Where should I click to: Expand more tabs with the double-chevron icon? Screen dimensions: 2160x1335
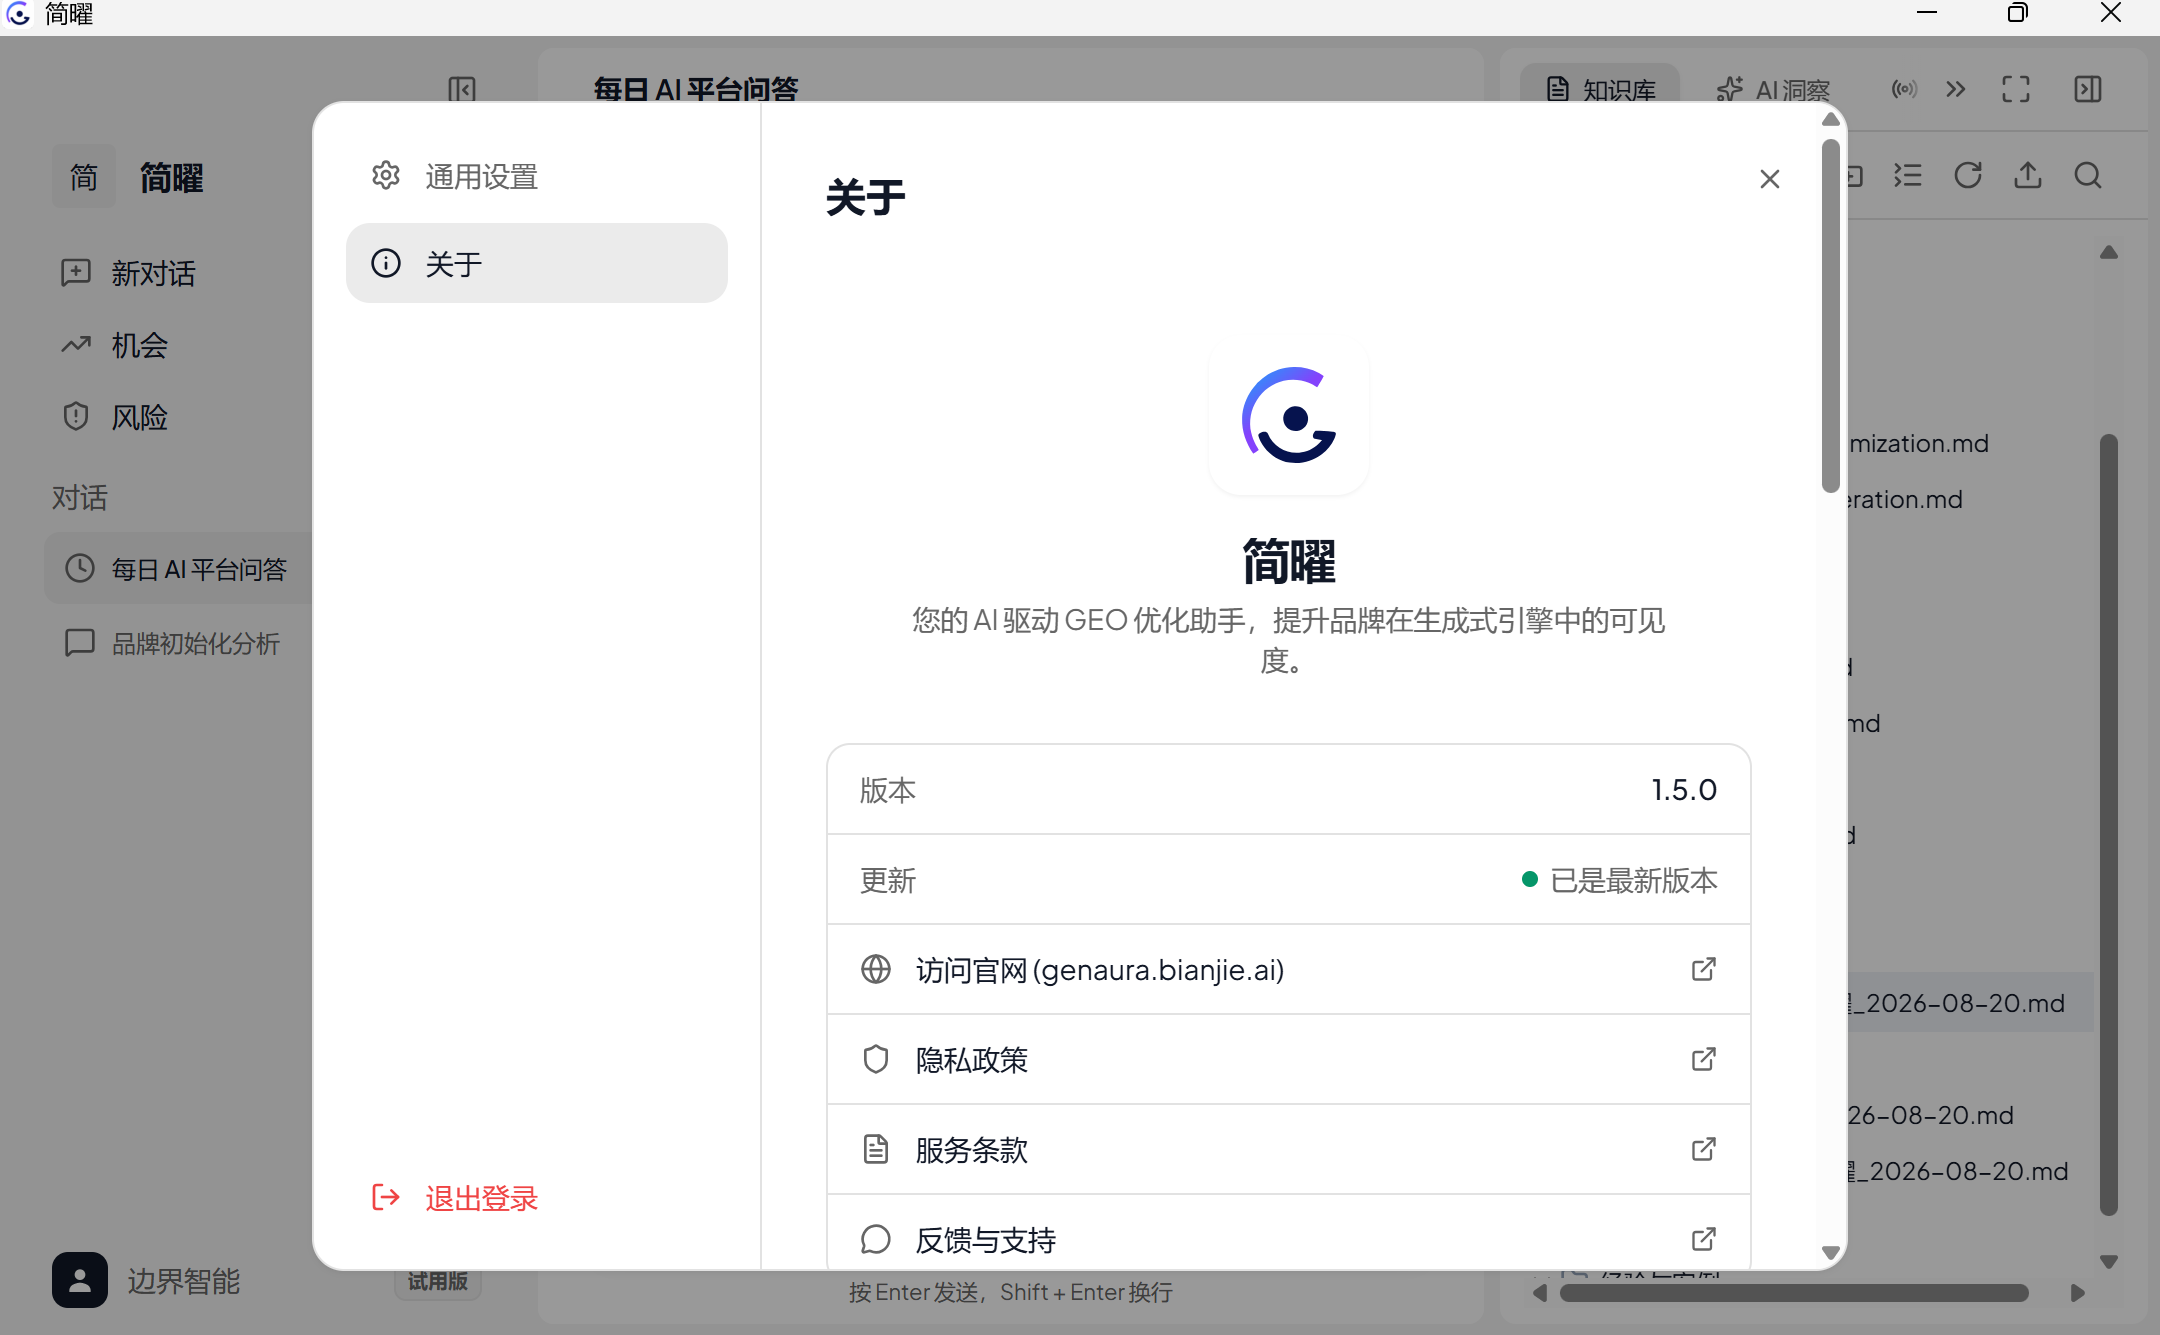1956,89
